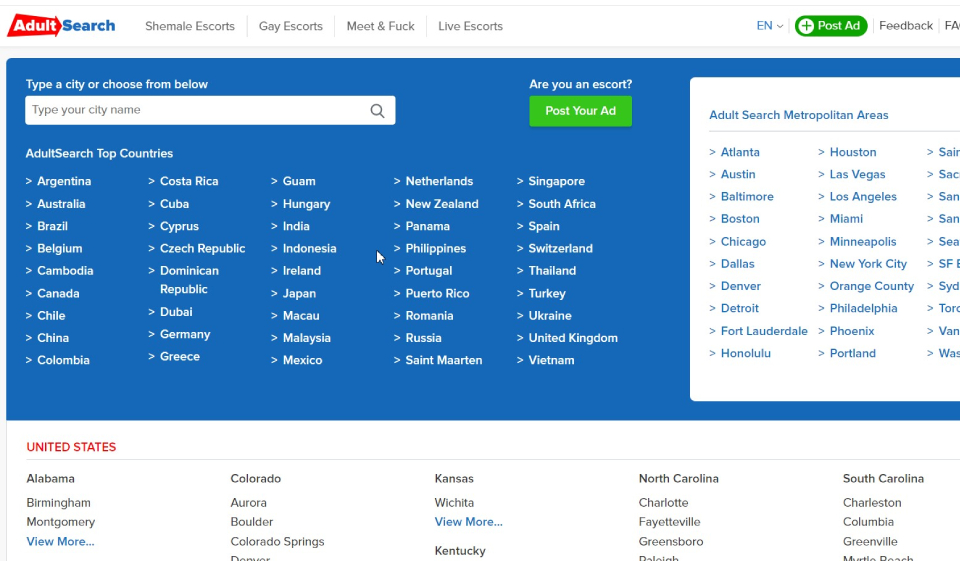Select Orange County metropolitan link
Screen dimensions: 960x561
871,286
